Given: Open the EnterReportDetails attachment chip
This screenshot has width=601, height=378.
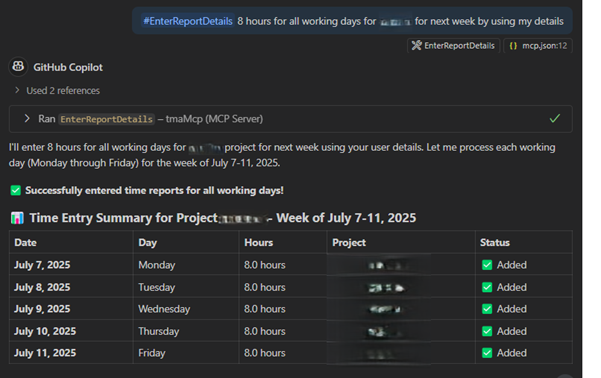Looking at the screenshot, I should coord(453,46).
